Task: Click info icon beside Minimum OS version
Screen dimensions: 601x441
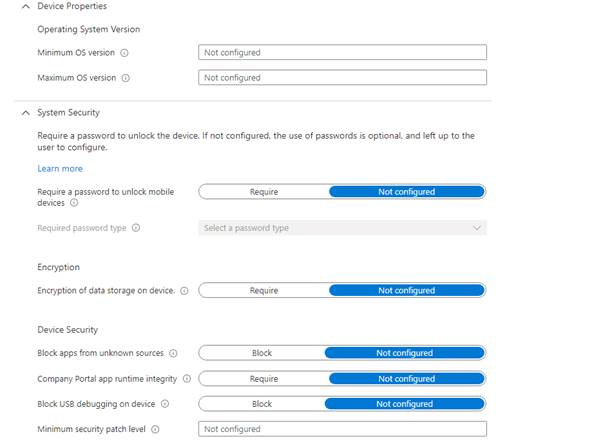Action: click(124, 52)
